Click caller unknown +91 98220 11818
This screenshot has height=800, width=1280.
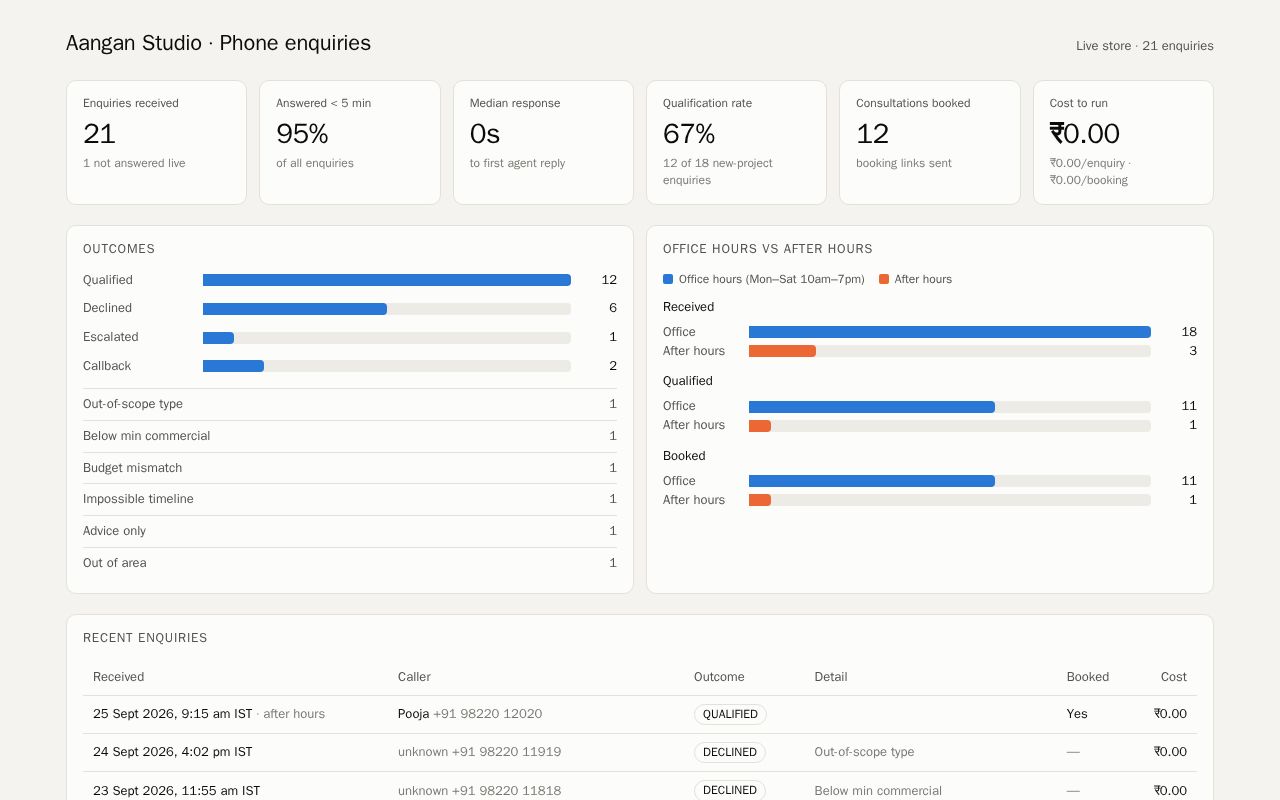click(x=479, y=791)
